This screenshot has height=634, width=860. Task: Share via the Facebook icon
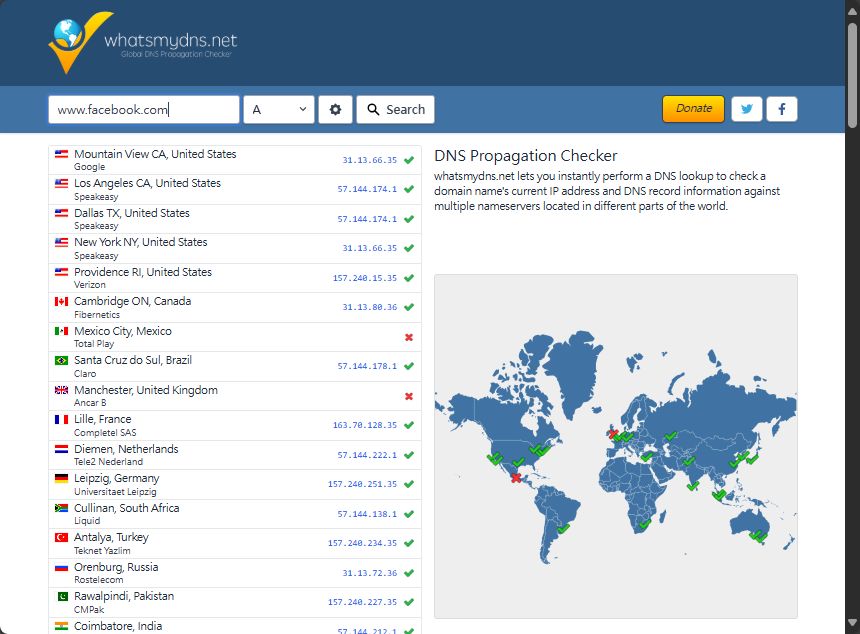[781, 109]
